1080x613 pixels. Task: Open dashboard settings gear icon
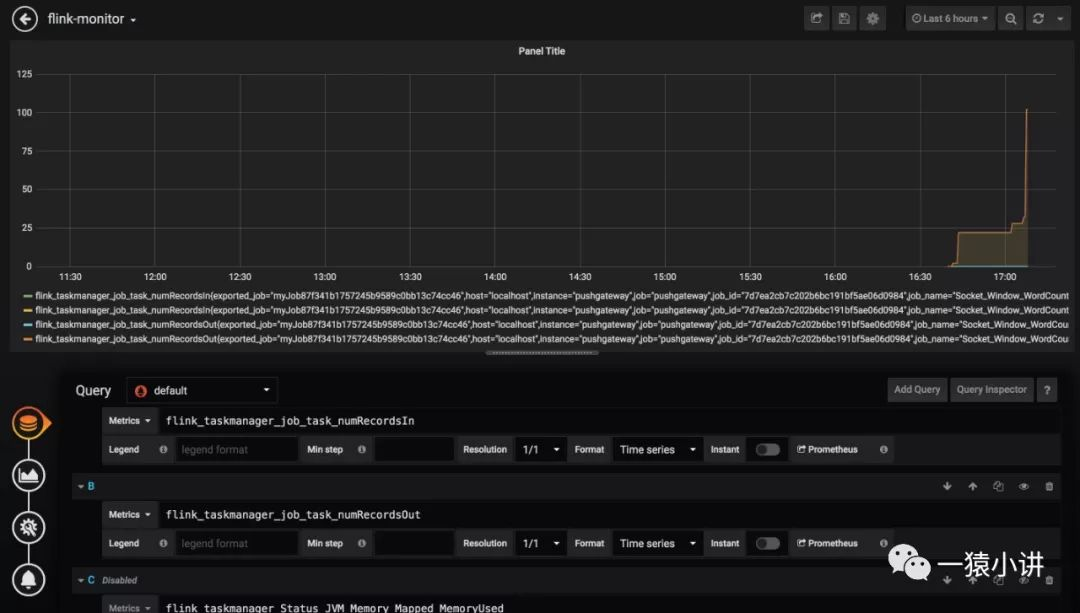872,19
